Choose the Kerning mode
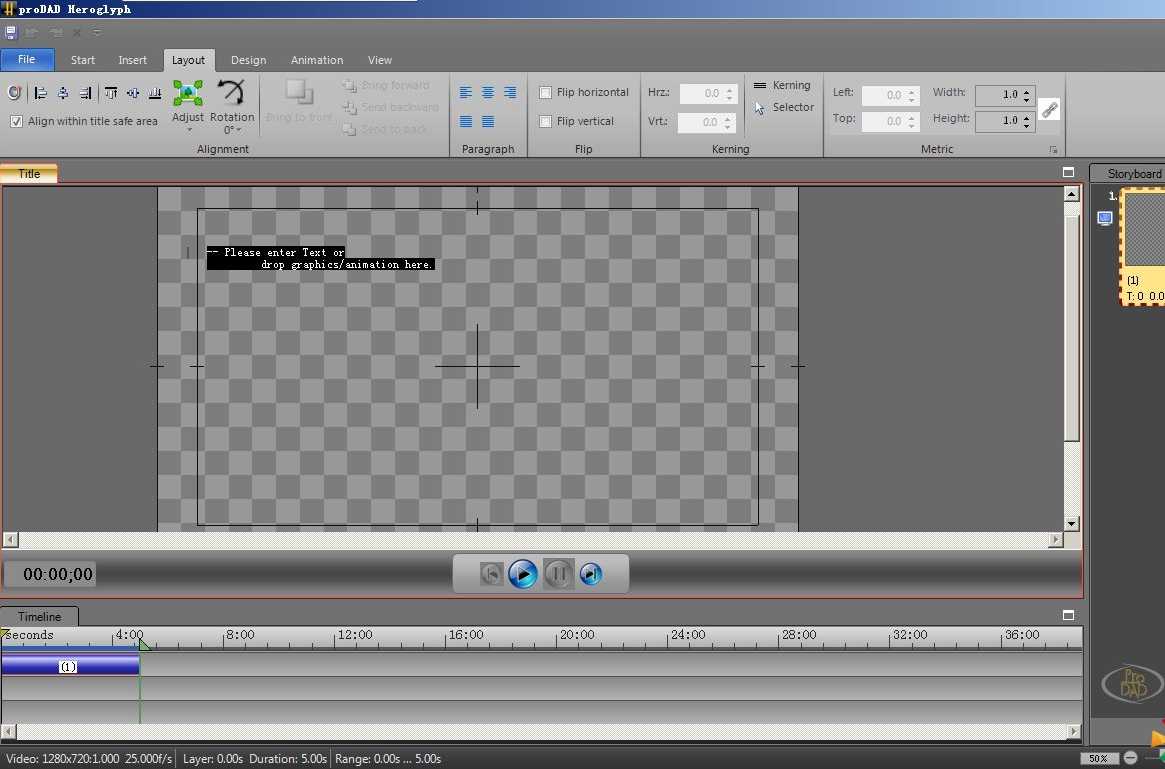Screen dimensions: 1165x769 [782, 85]
